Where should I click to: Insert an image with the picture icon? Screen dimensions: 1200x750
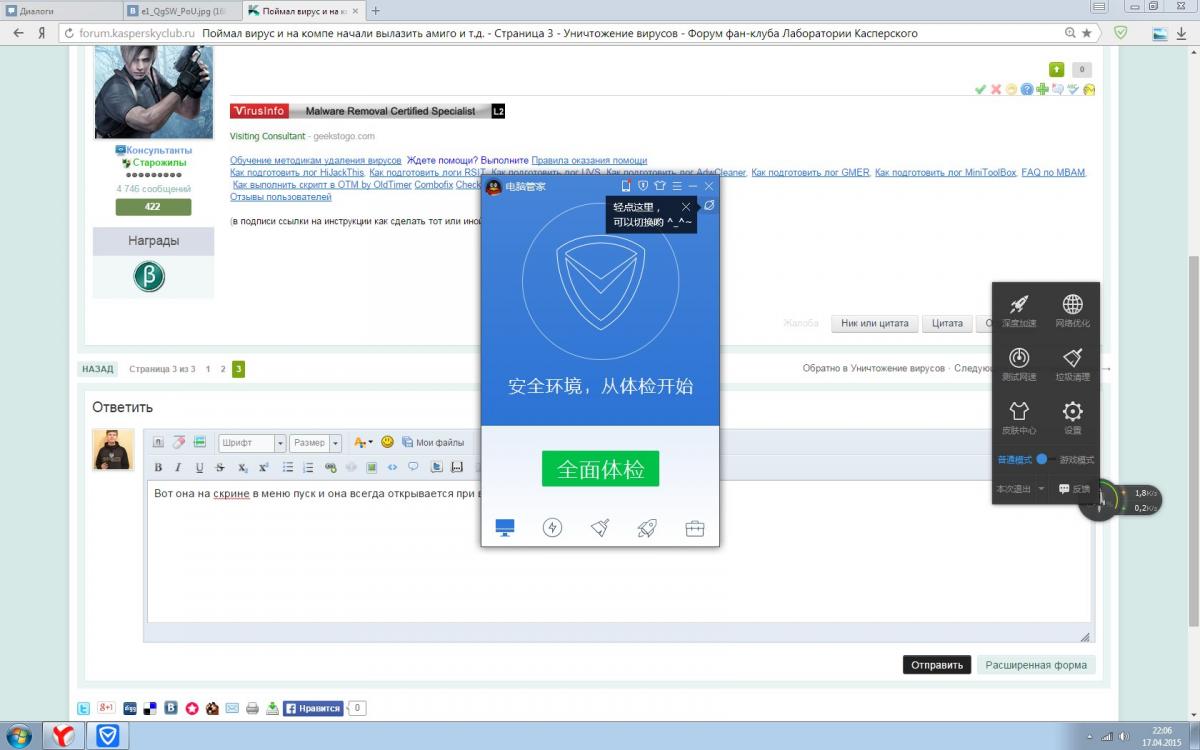click(371, 467)
